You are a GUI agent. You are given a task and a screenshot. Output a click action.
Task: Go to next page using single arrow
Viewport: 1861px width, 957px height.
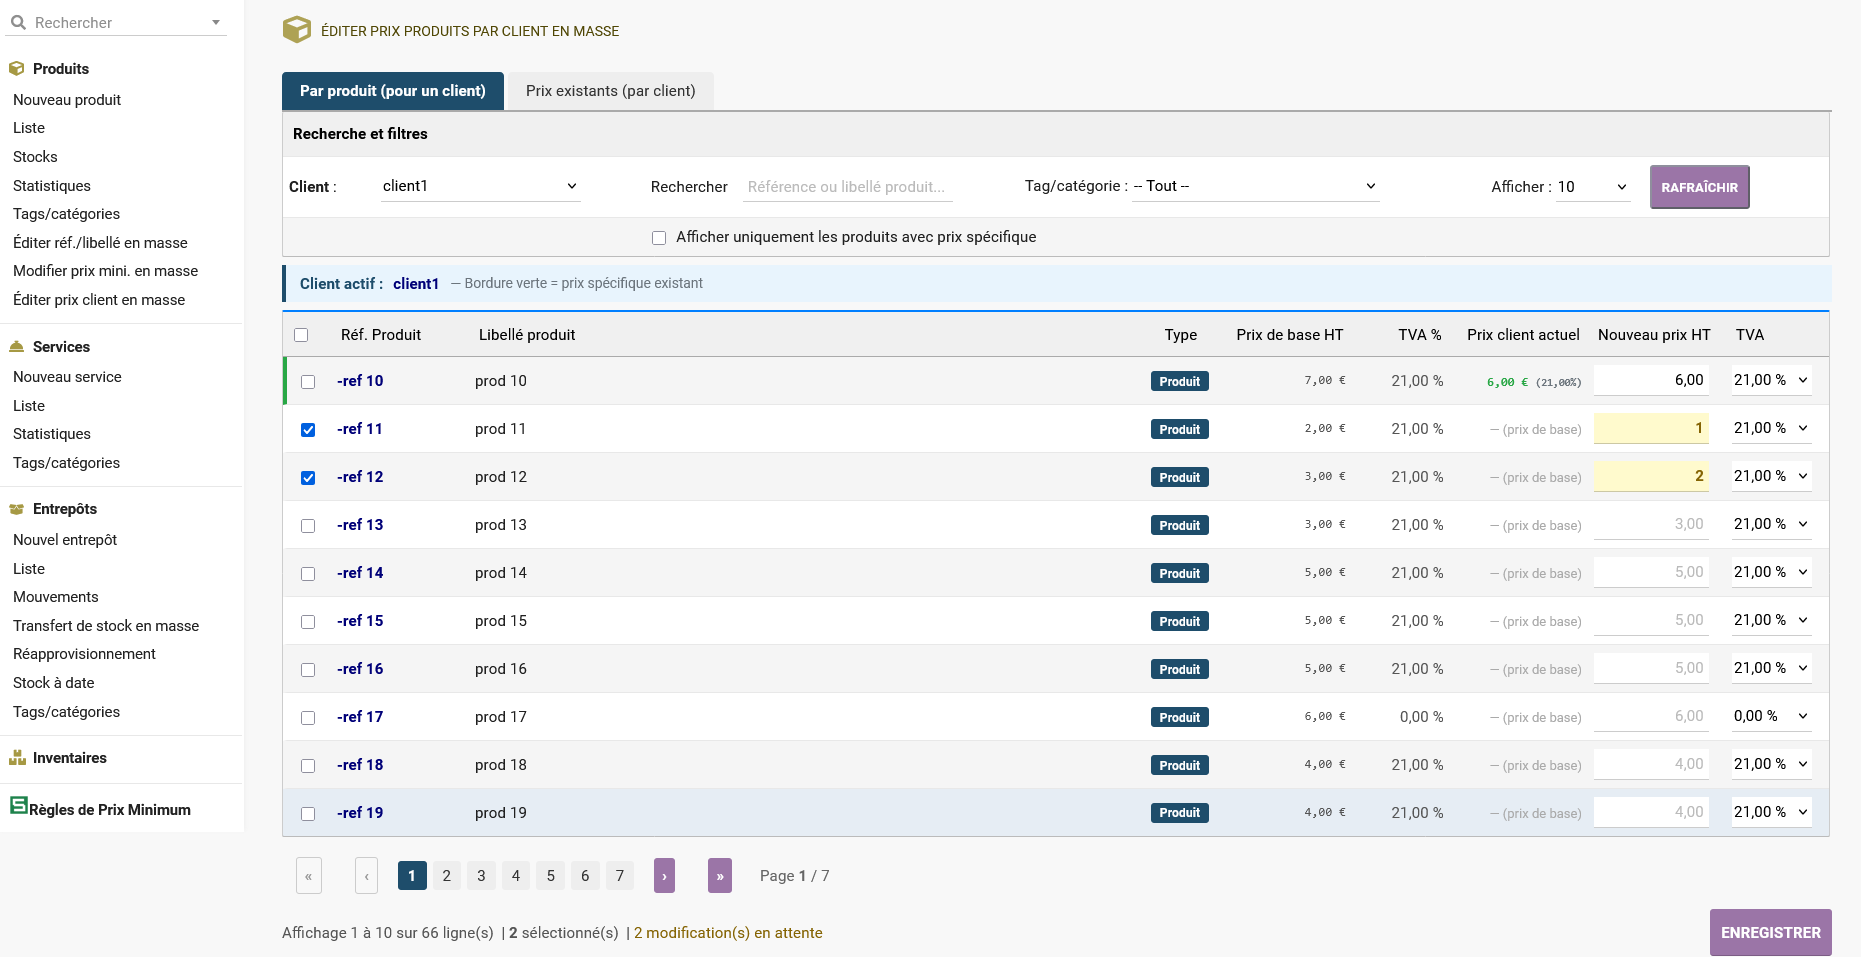click(664, 876)
